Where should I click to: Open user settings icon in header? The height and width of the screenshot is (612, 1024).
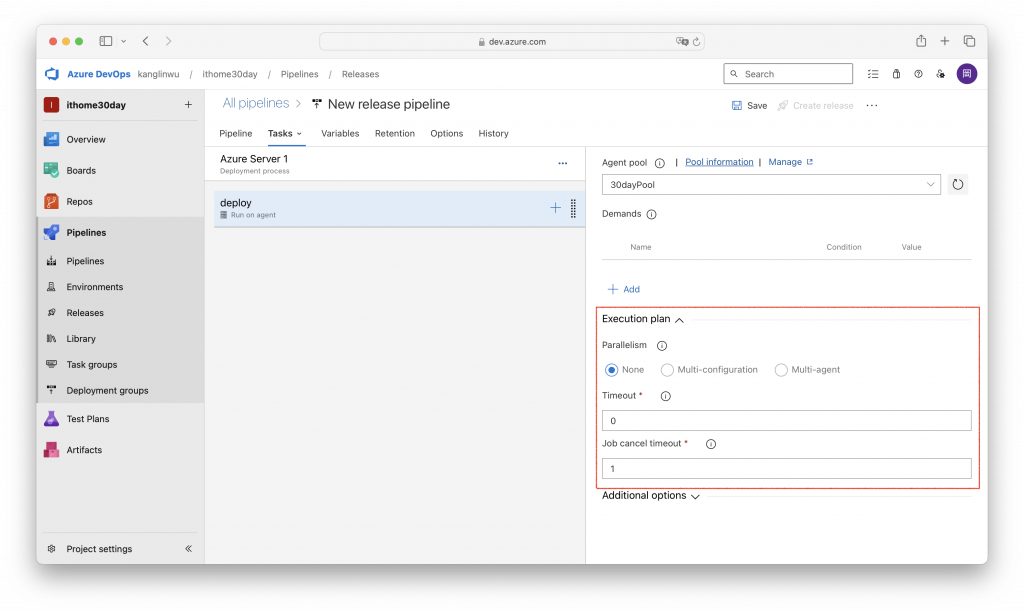(940, 74)
